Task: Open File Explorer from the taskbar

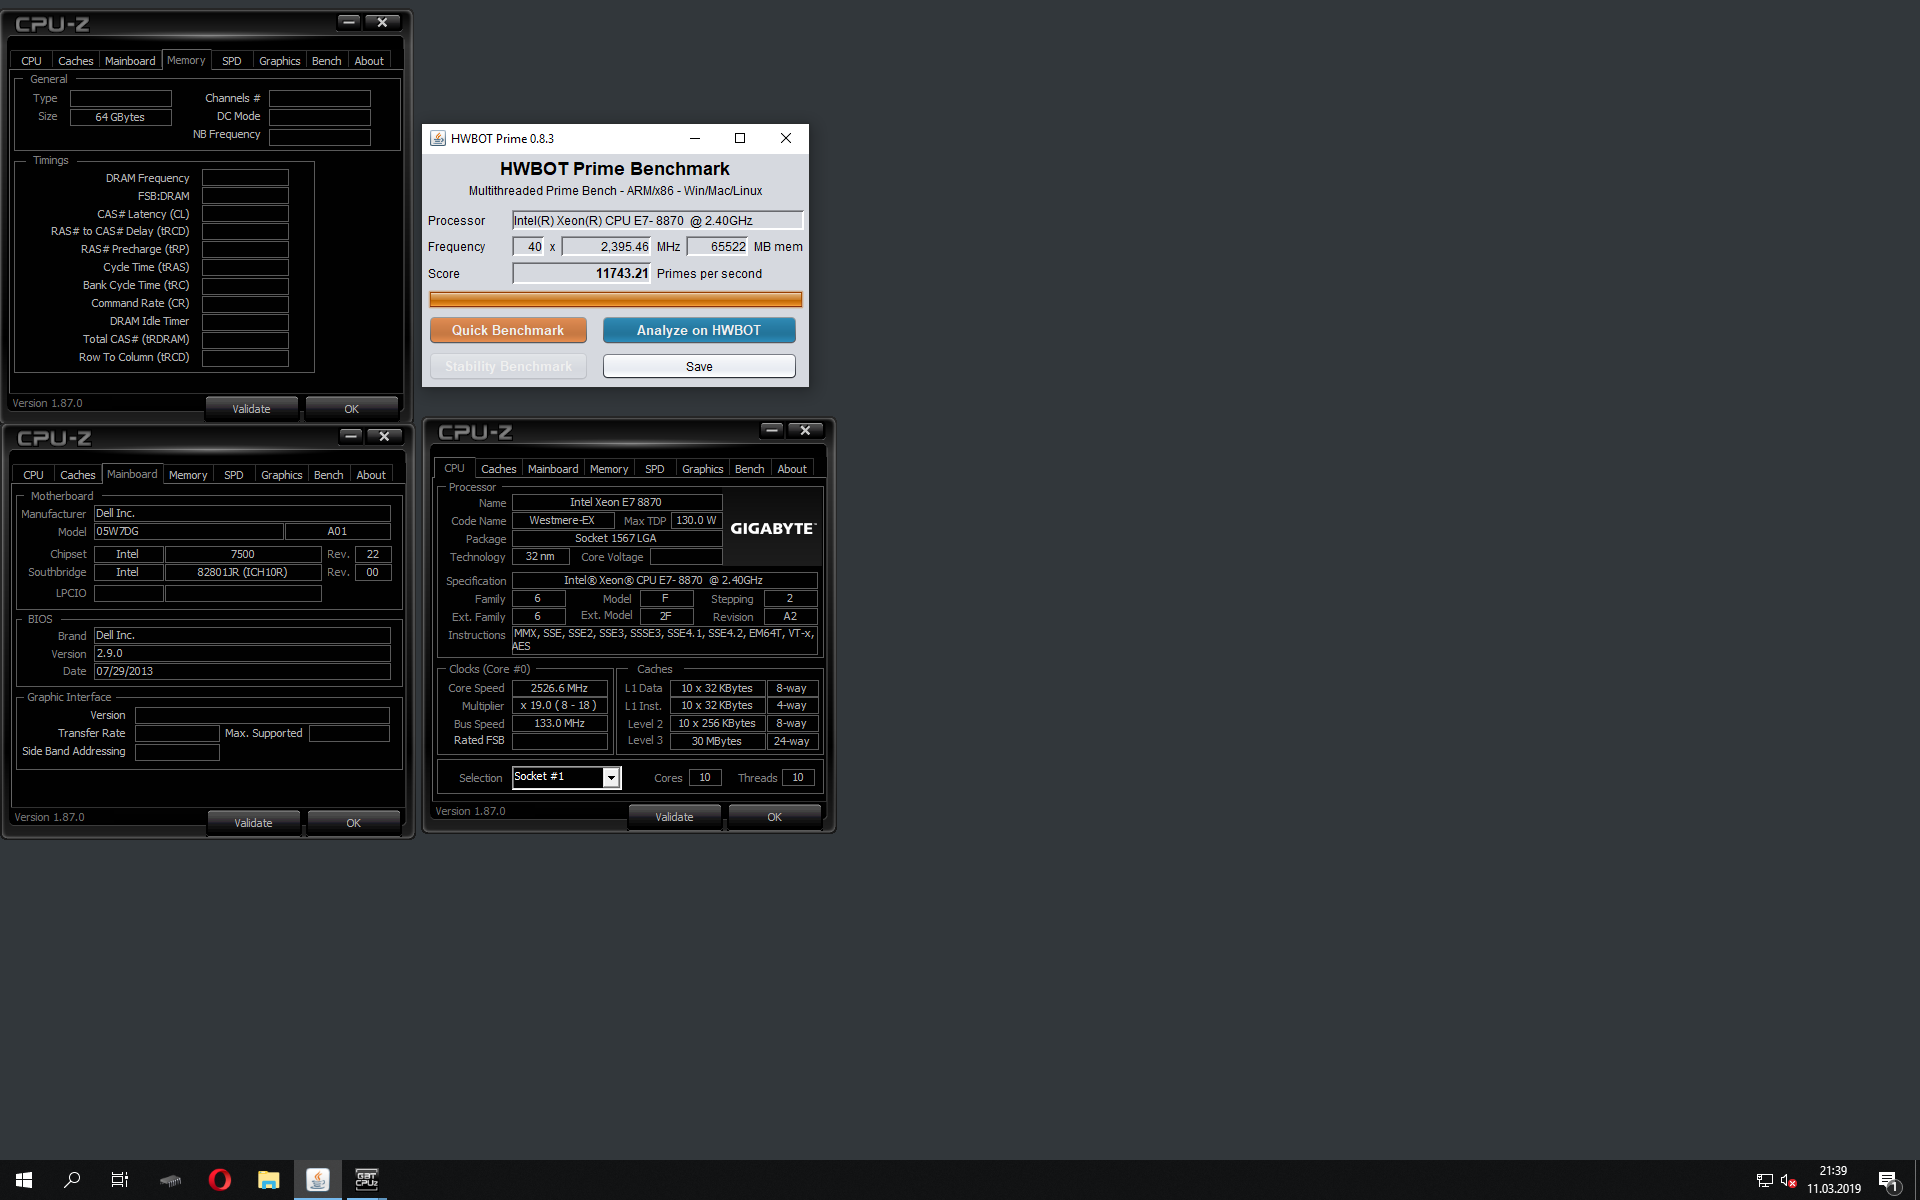Action: coord(268,1180)
